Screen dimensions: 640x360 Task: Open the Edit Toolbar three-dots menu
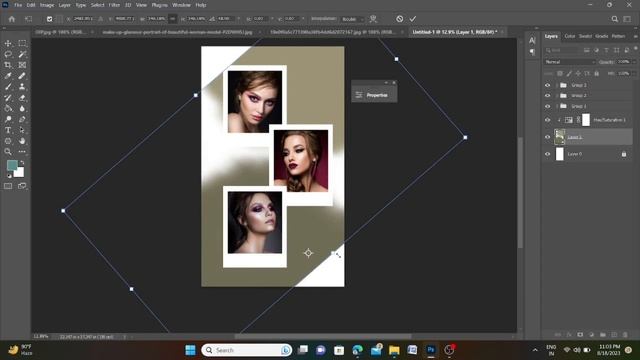(22, 152)
